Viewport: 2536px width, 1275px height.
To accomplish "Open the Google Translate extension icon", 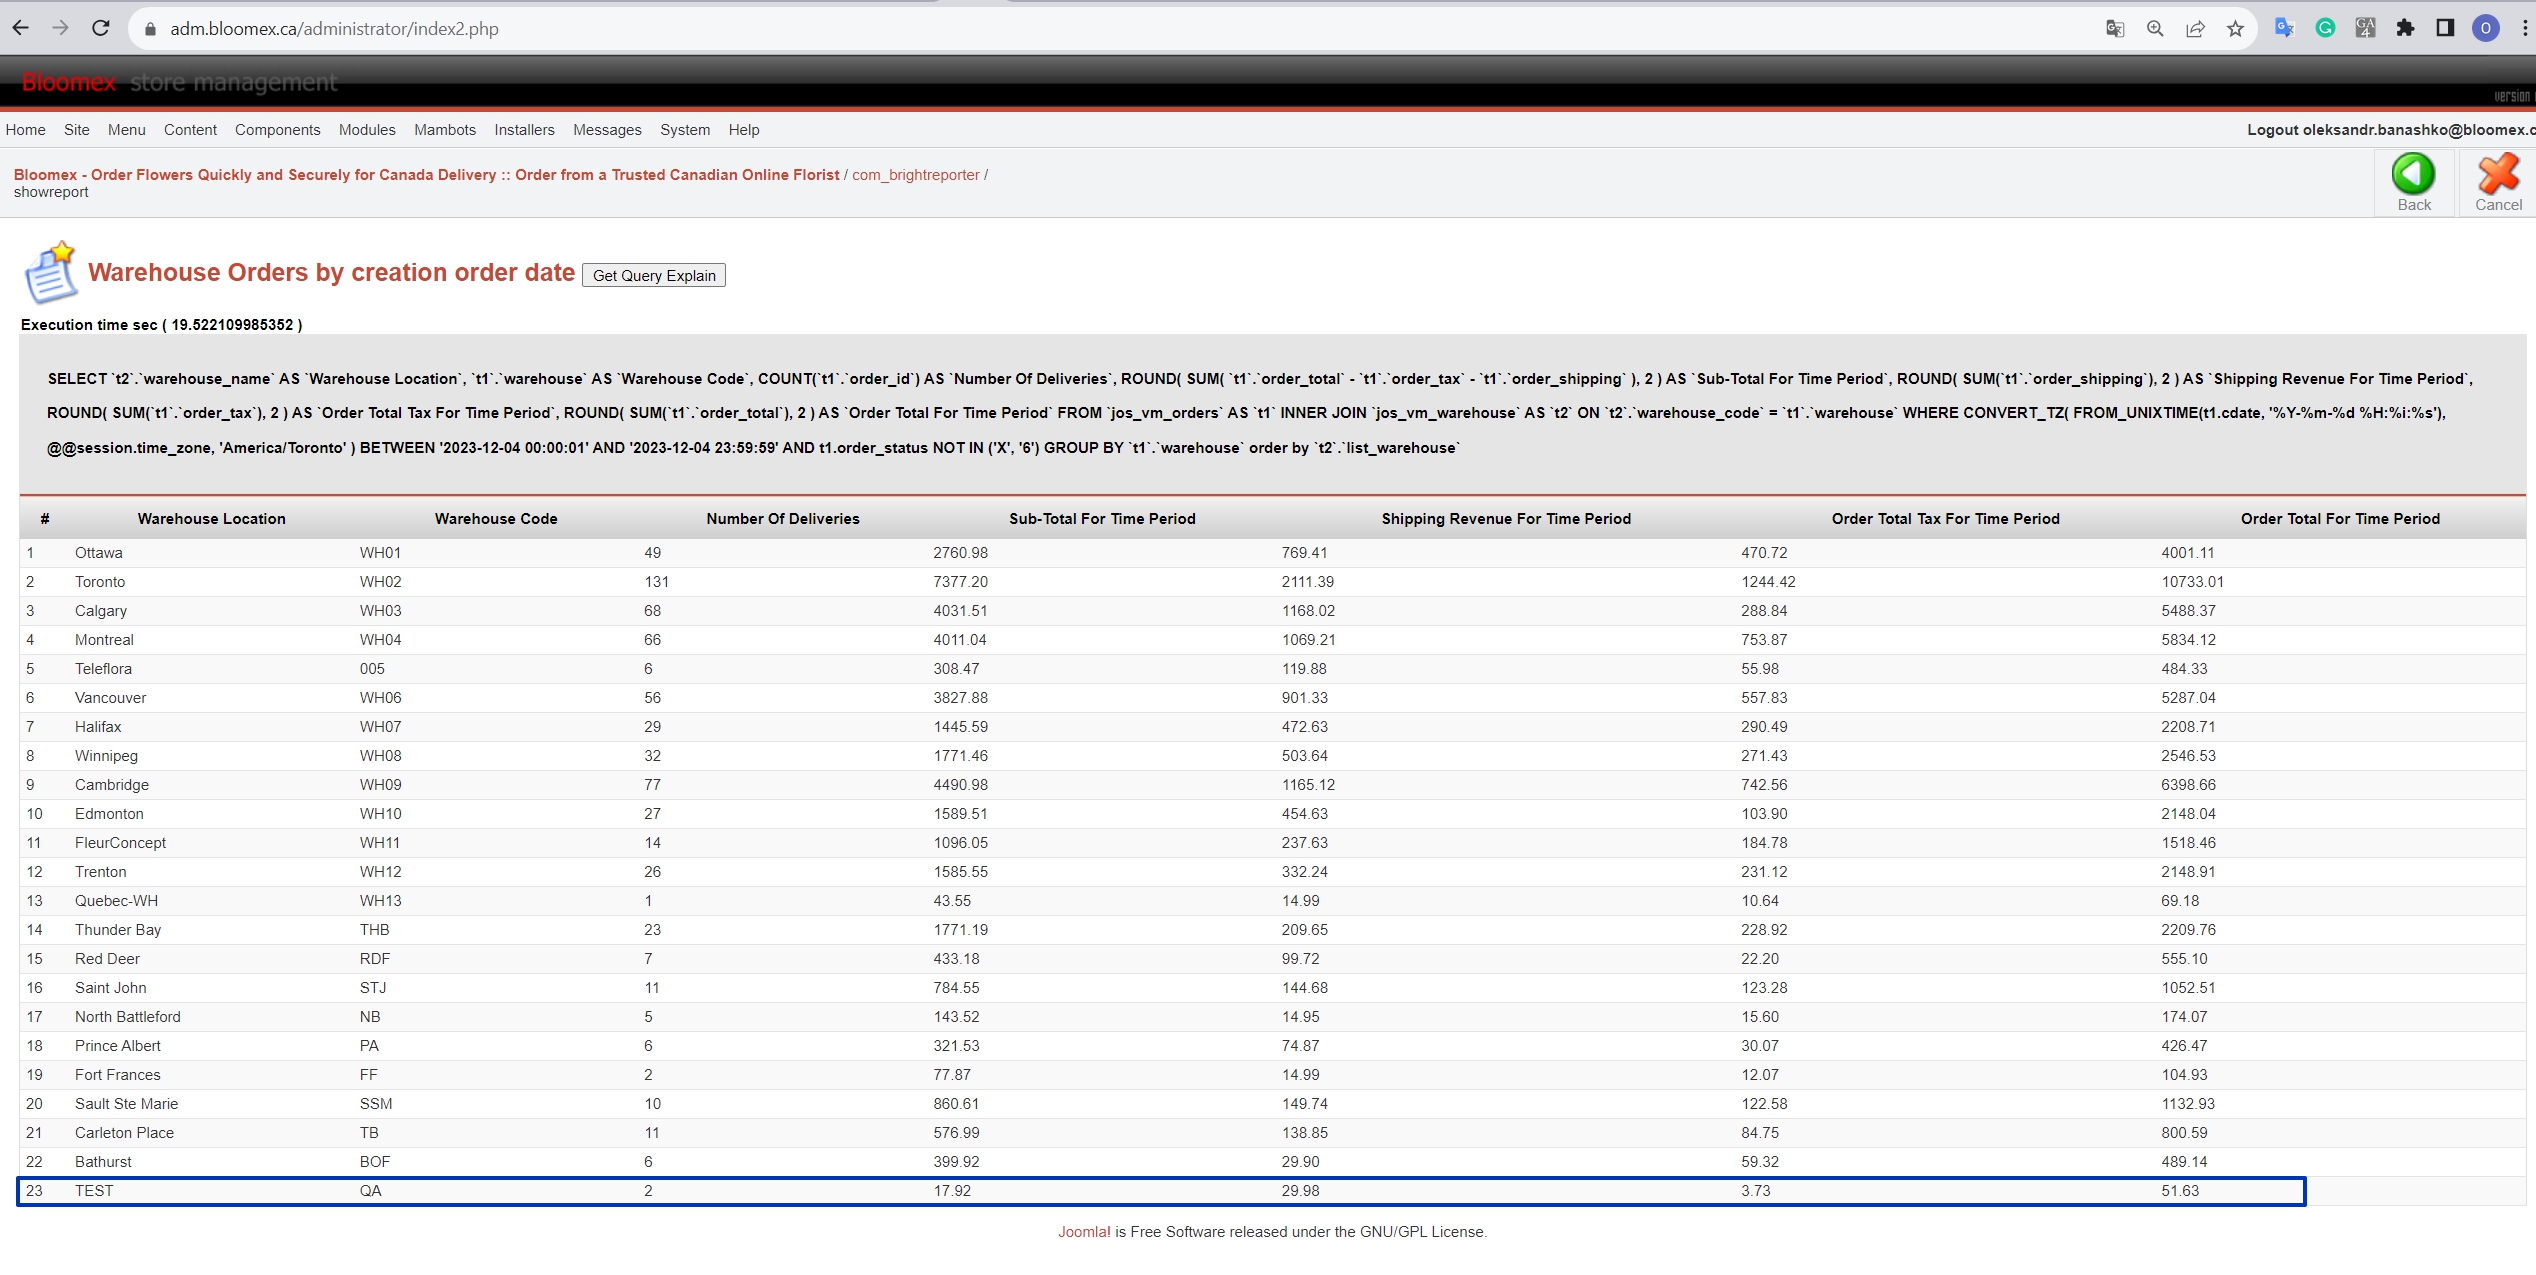I will (2284, 28).
